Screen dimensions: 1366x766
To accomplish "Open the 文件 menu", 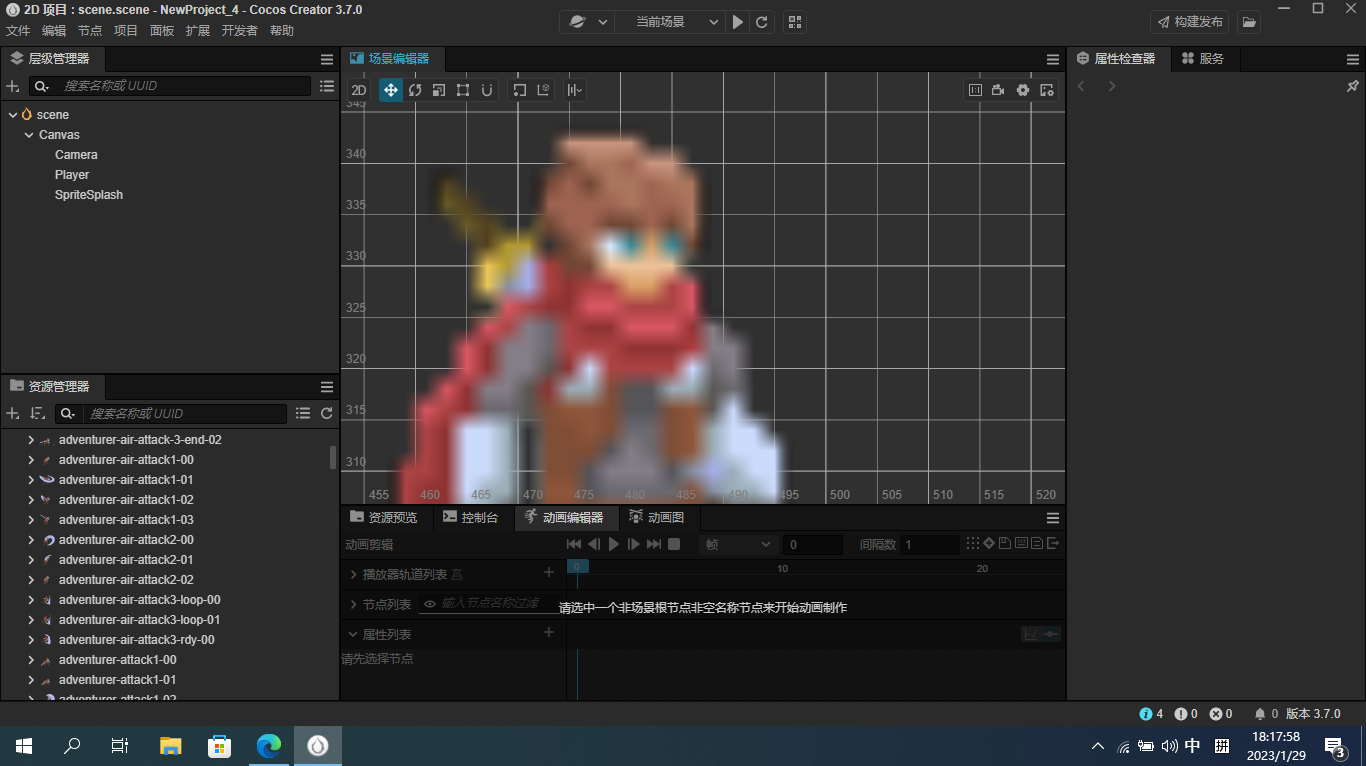I will [18, 31].
